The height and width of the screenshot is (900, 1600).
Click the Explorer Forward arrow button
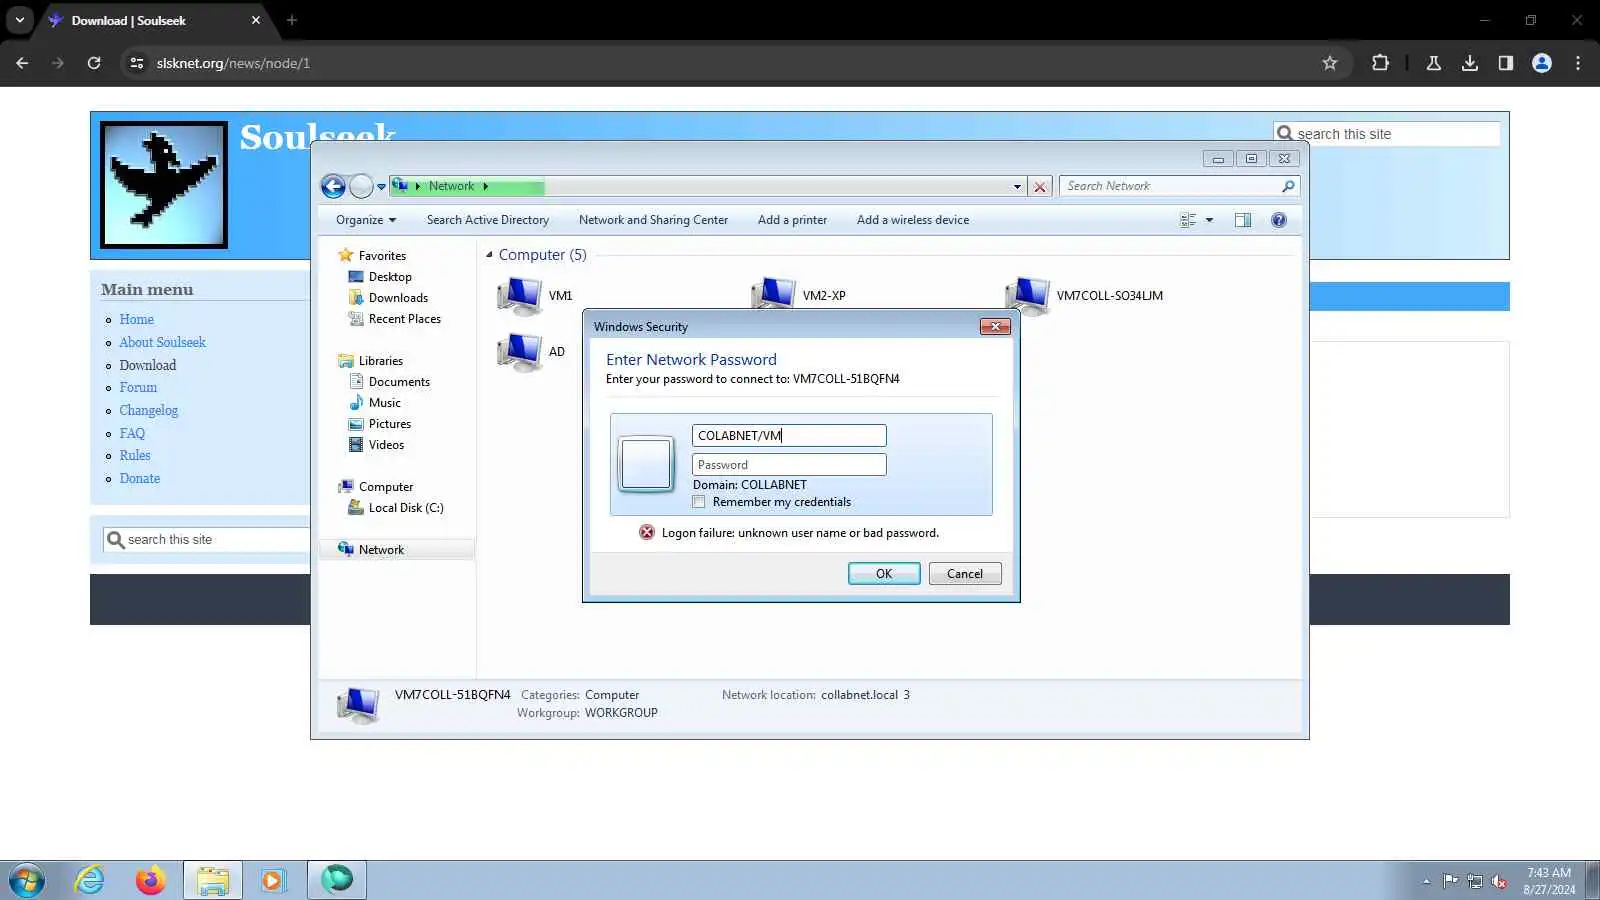(x=361, y=186)
